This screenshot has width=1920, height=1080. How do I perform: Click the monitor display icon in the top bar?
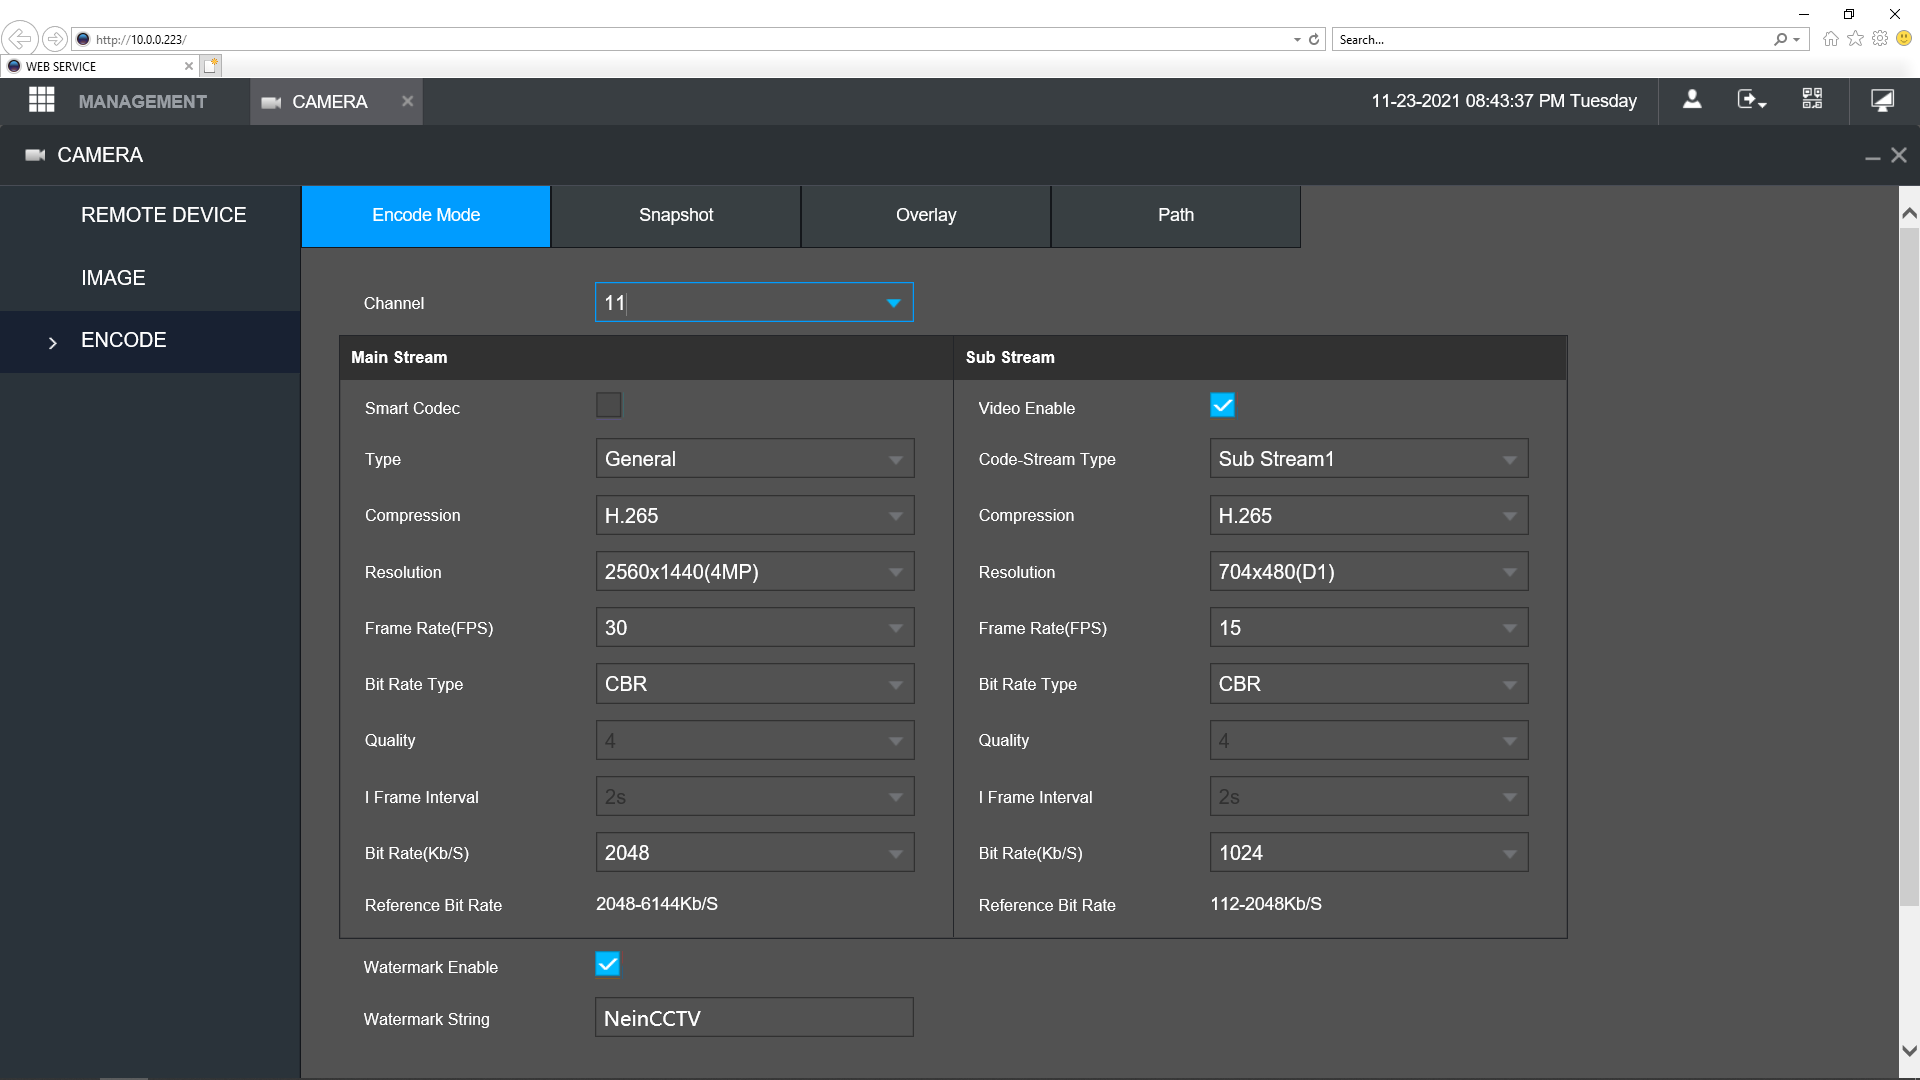tap(1882, 100)
